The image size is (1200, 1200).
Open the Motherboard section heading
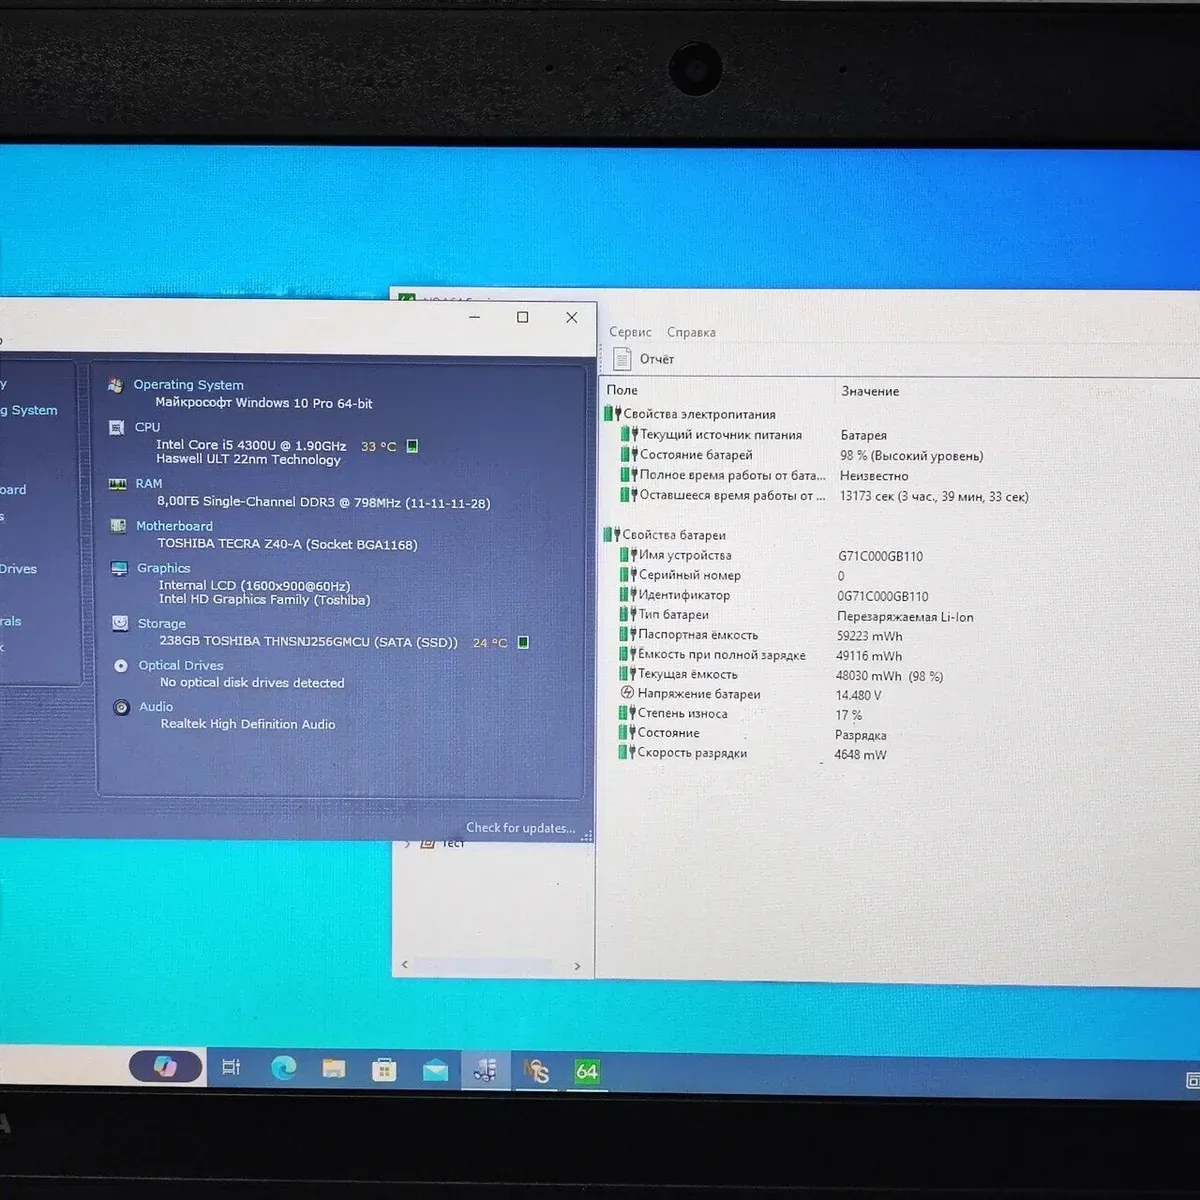coord(174,526)
